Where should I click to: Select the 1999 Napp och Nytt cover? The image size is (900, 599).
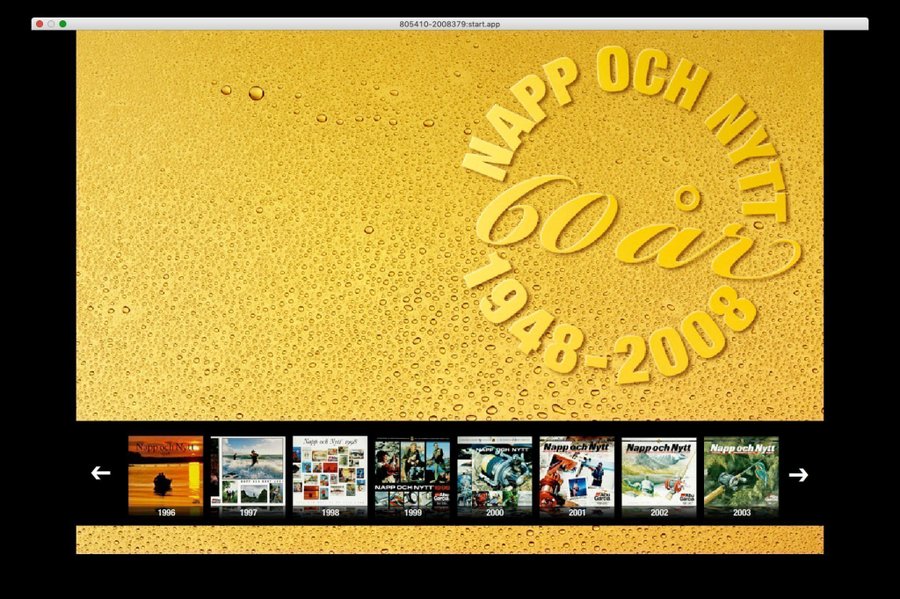412,476
